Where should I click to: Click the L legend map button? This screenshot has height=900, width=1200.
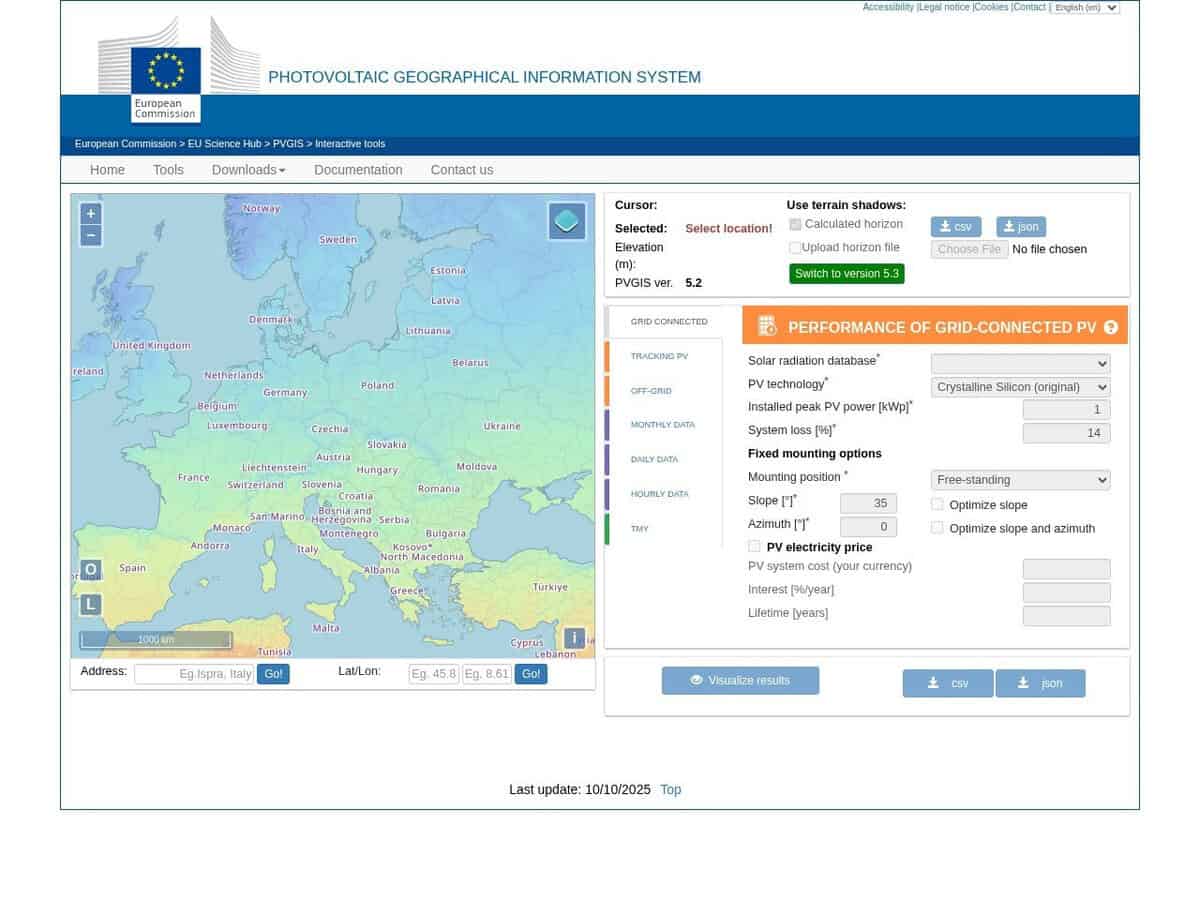[90, 604]
